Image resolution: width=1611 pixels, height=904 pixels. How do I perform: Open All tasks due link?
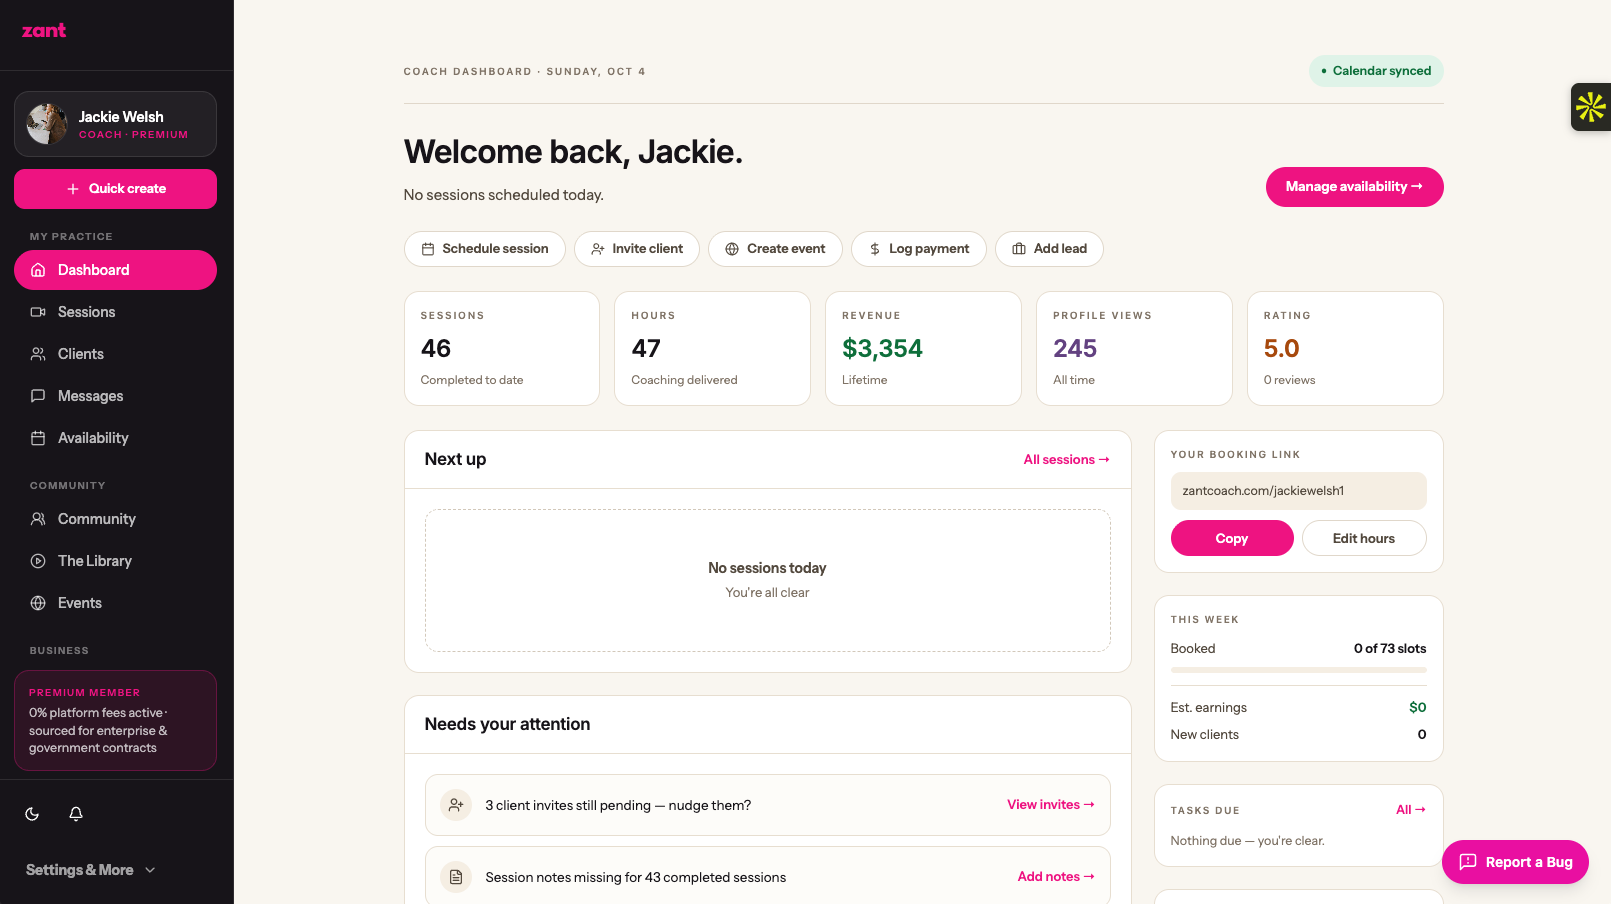coord(1411,810)
